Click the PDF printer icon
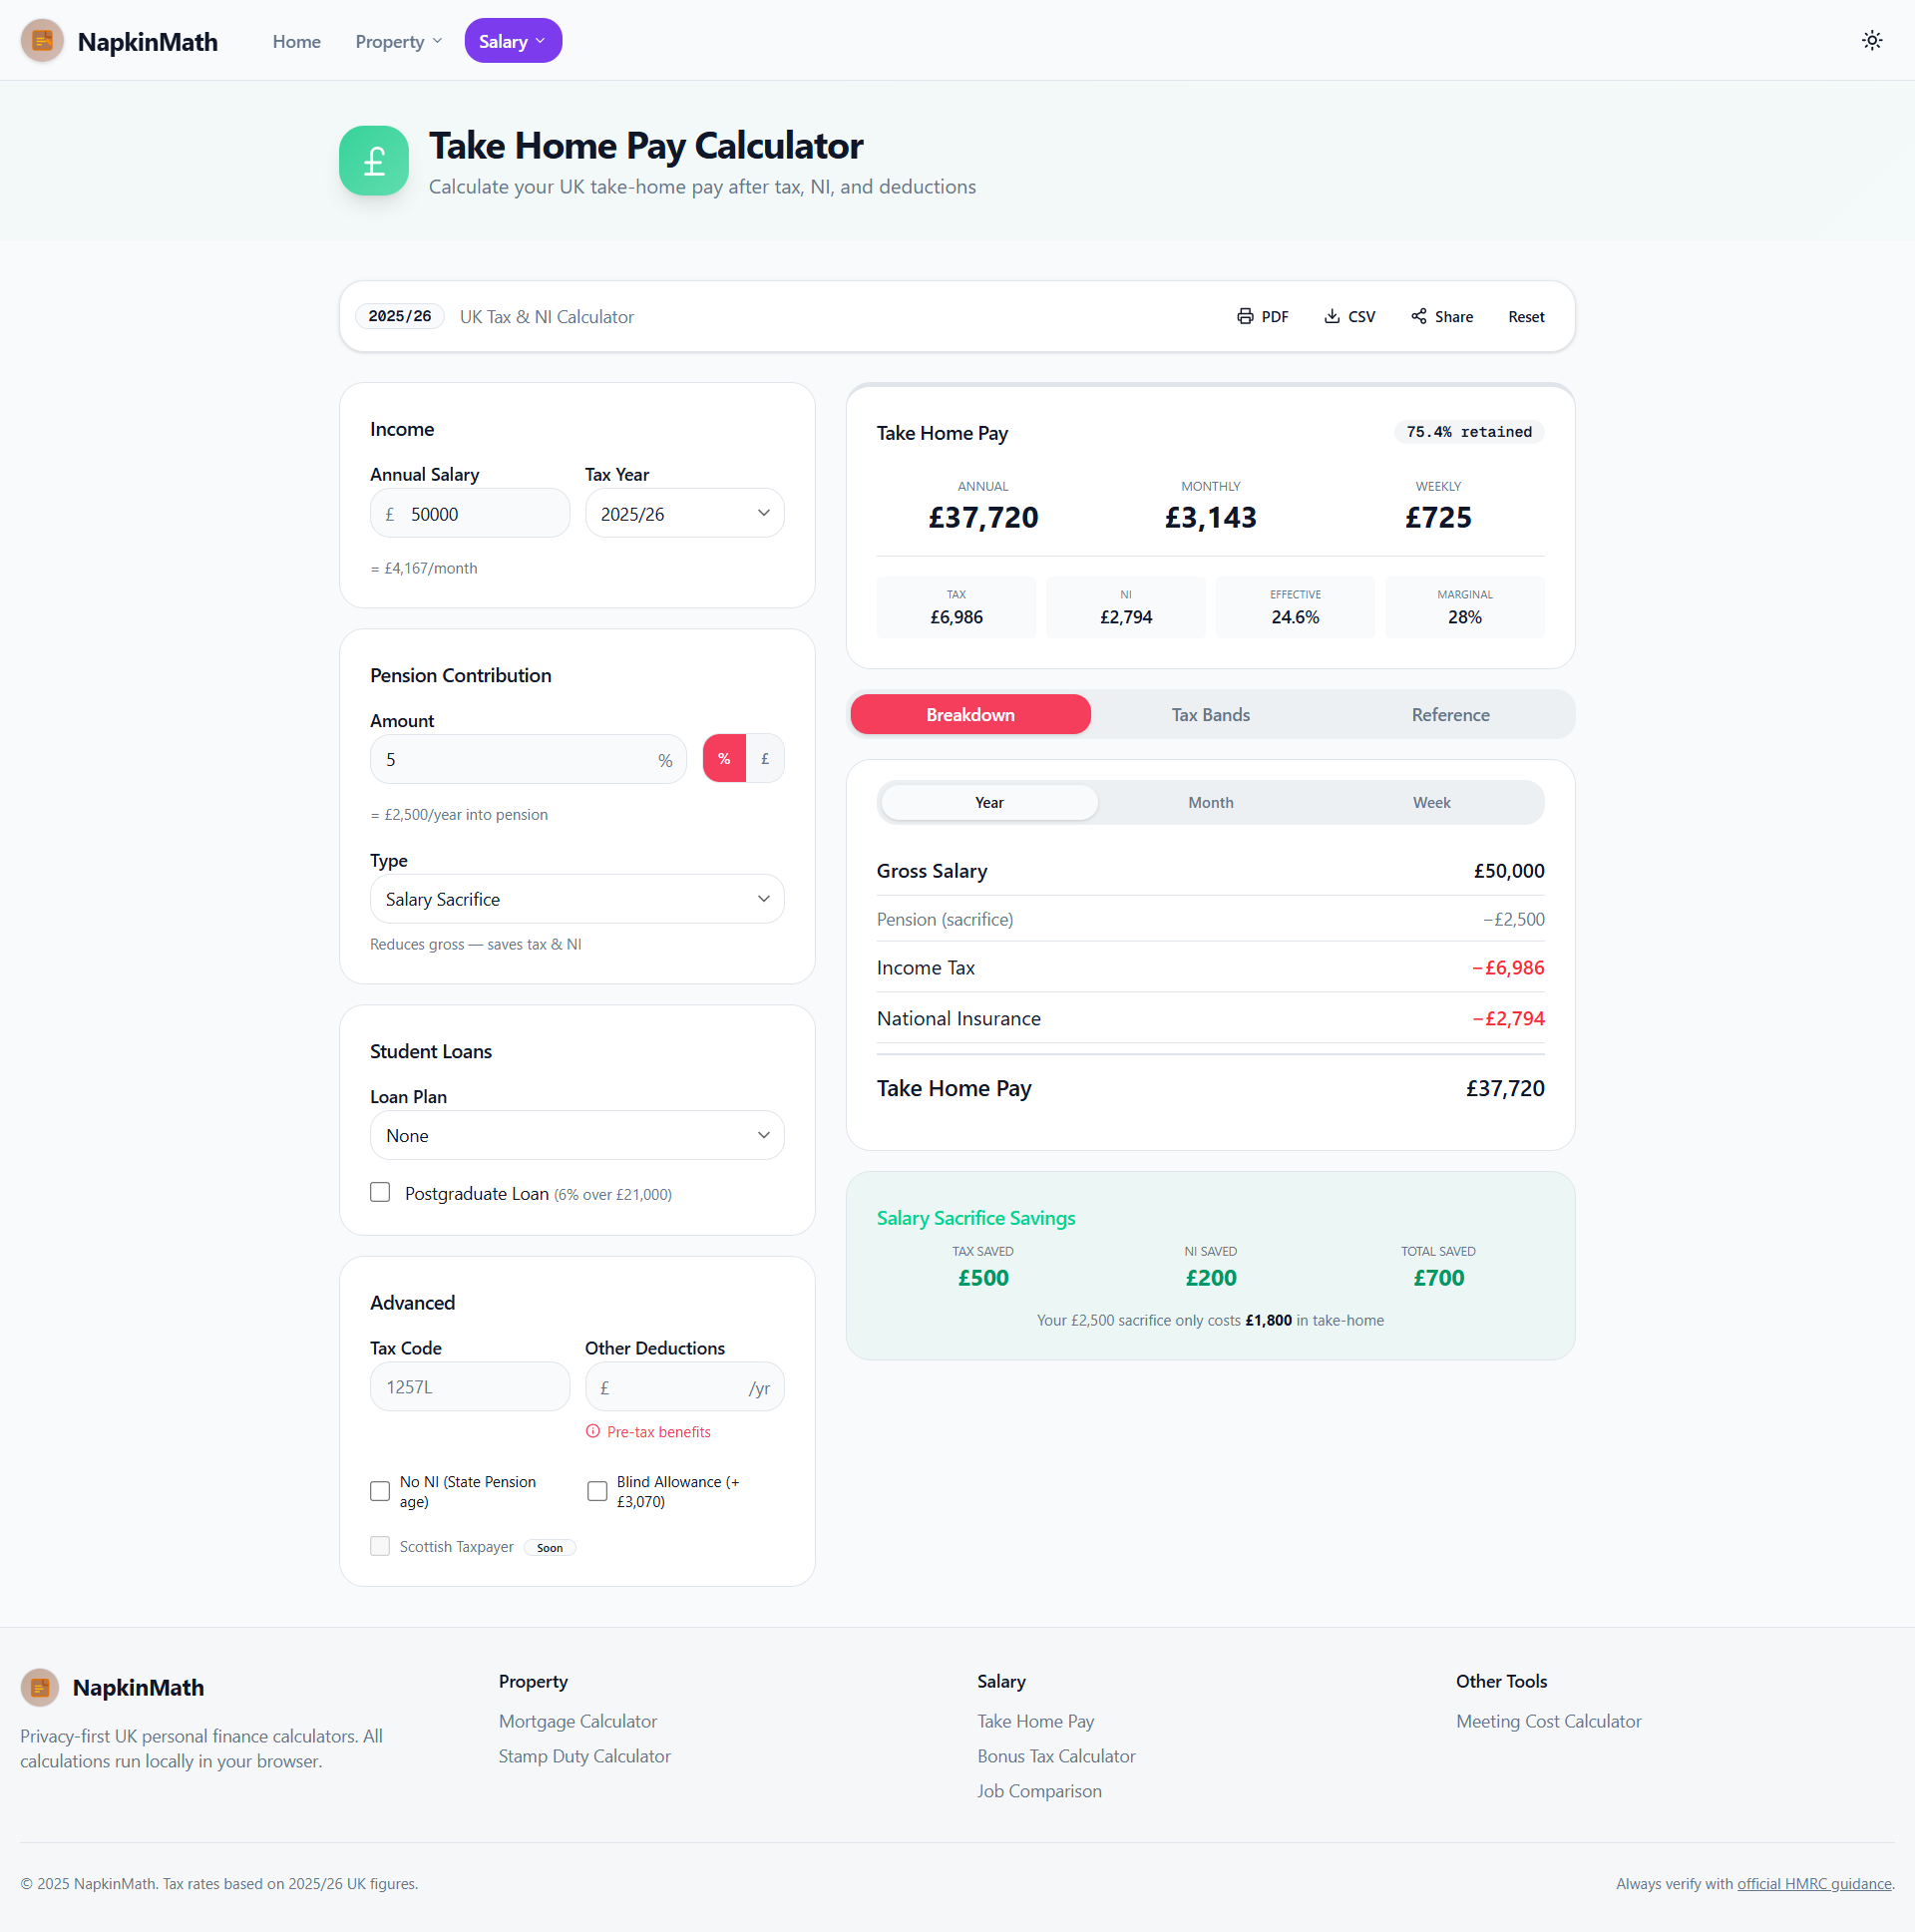The height and width of the screenshot is (1932, 1915). (1244, 316)
